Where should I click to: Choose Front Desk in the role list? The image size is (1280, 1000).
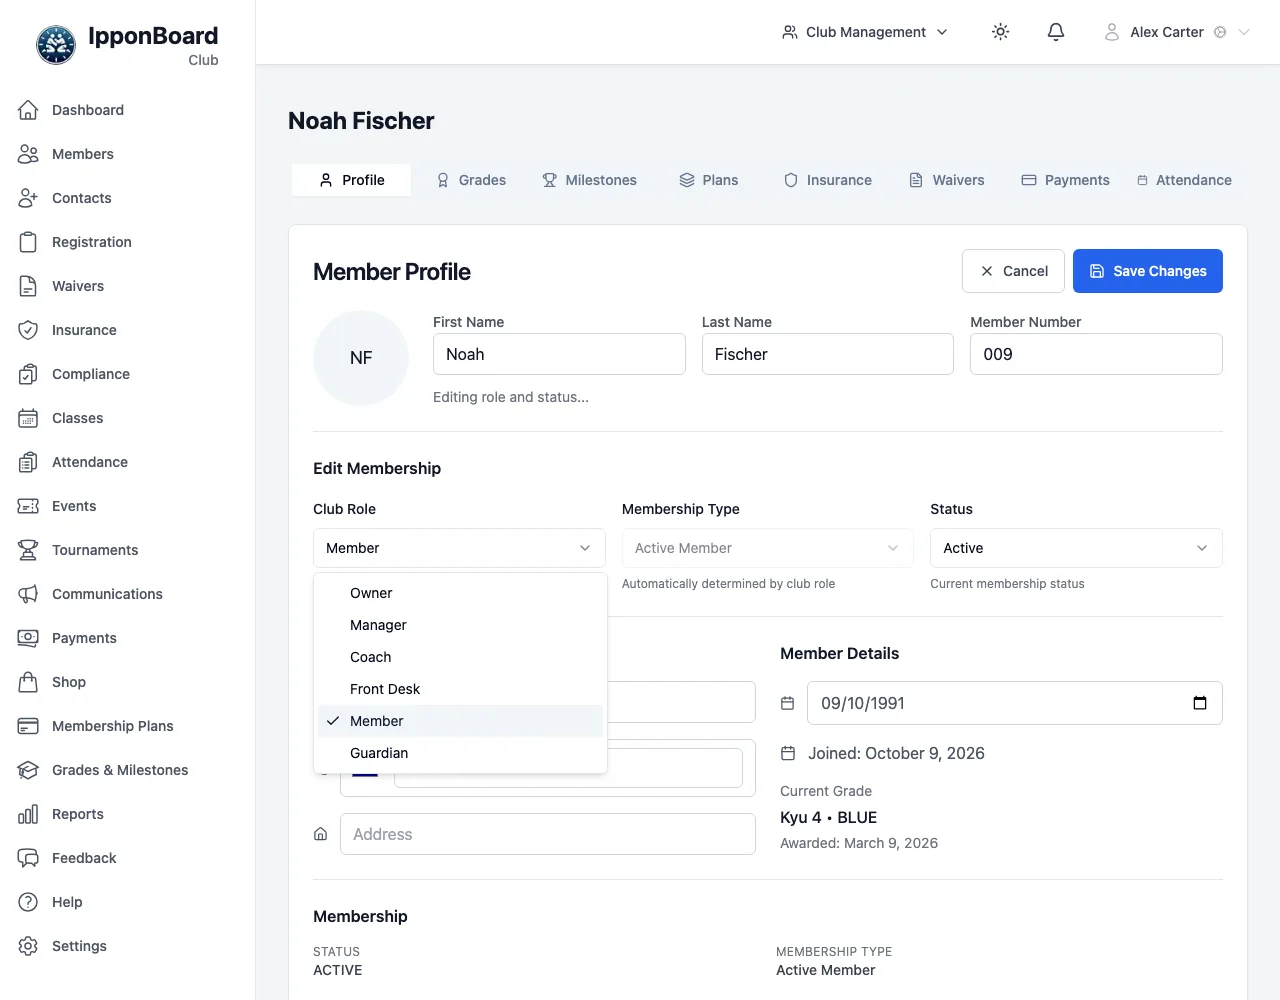coord(460,689)
